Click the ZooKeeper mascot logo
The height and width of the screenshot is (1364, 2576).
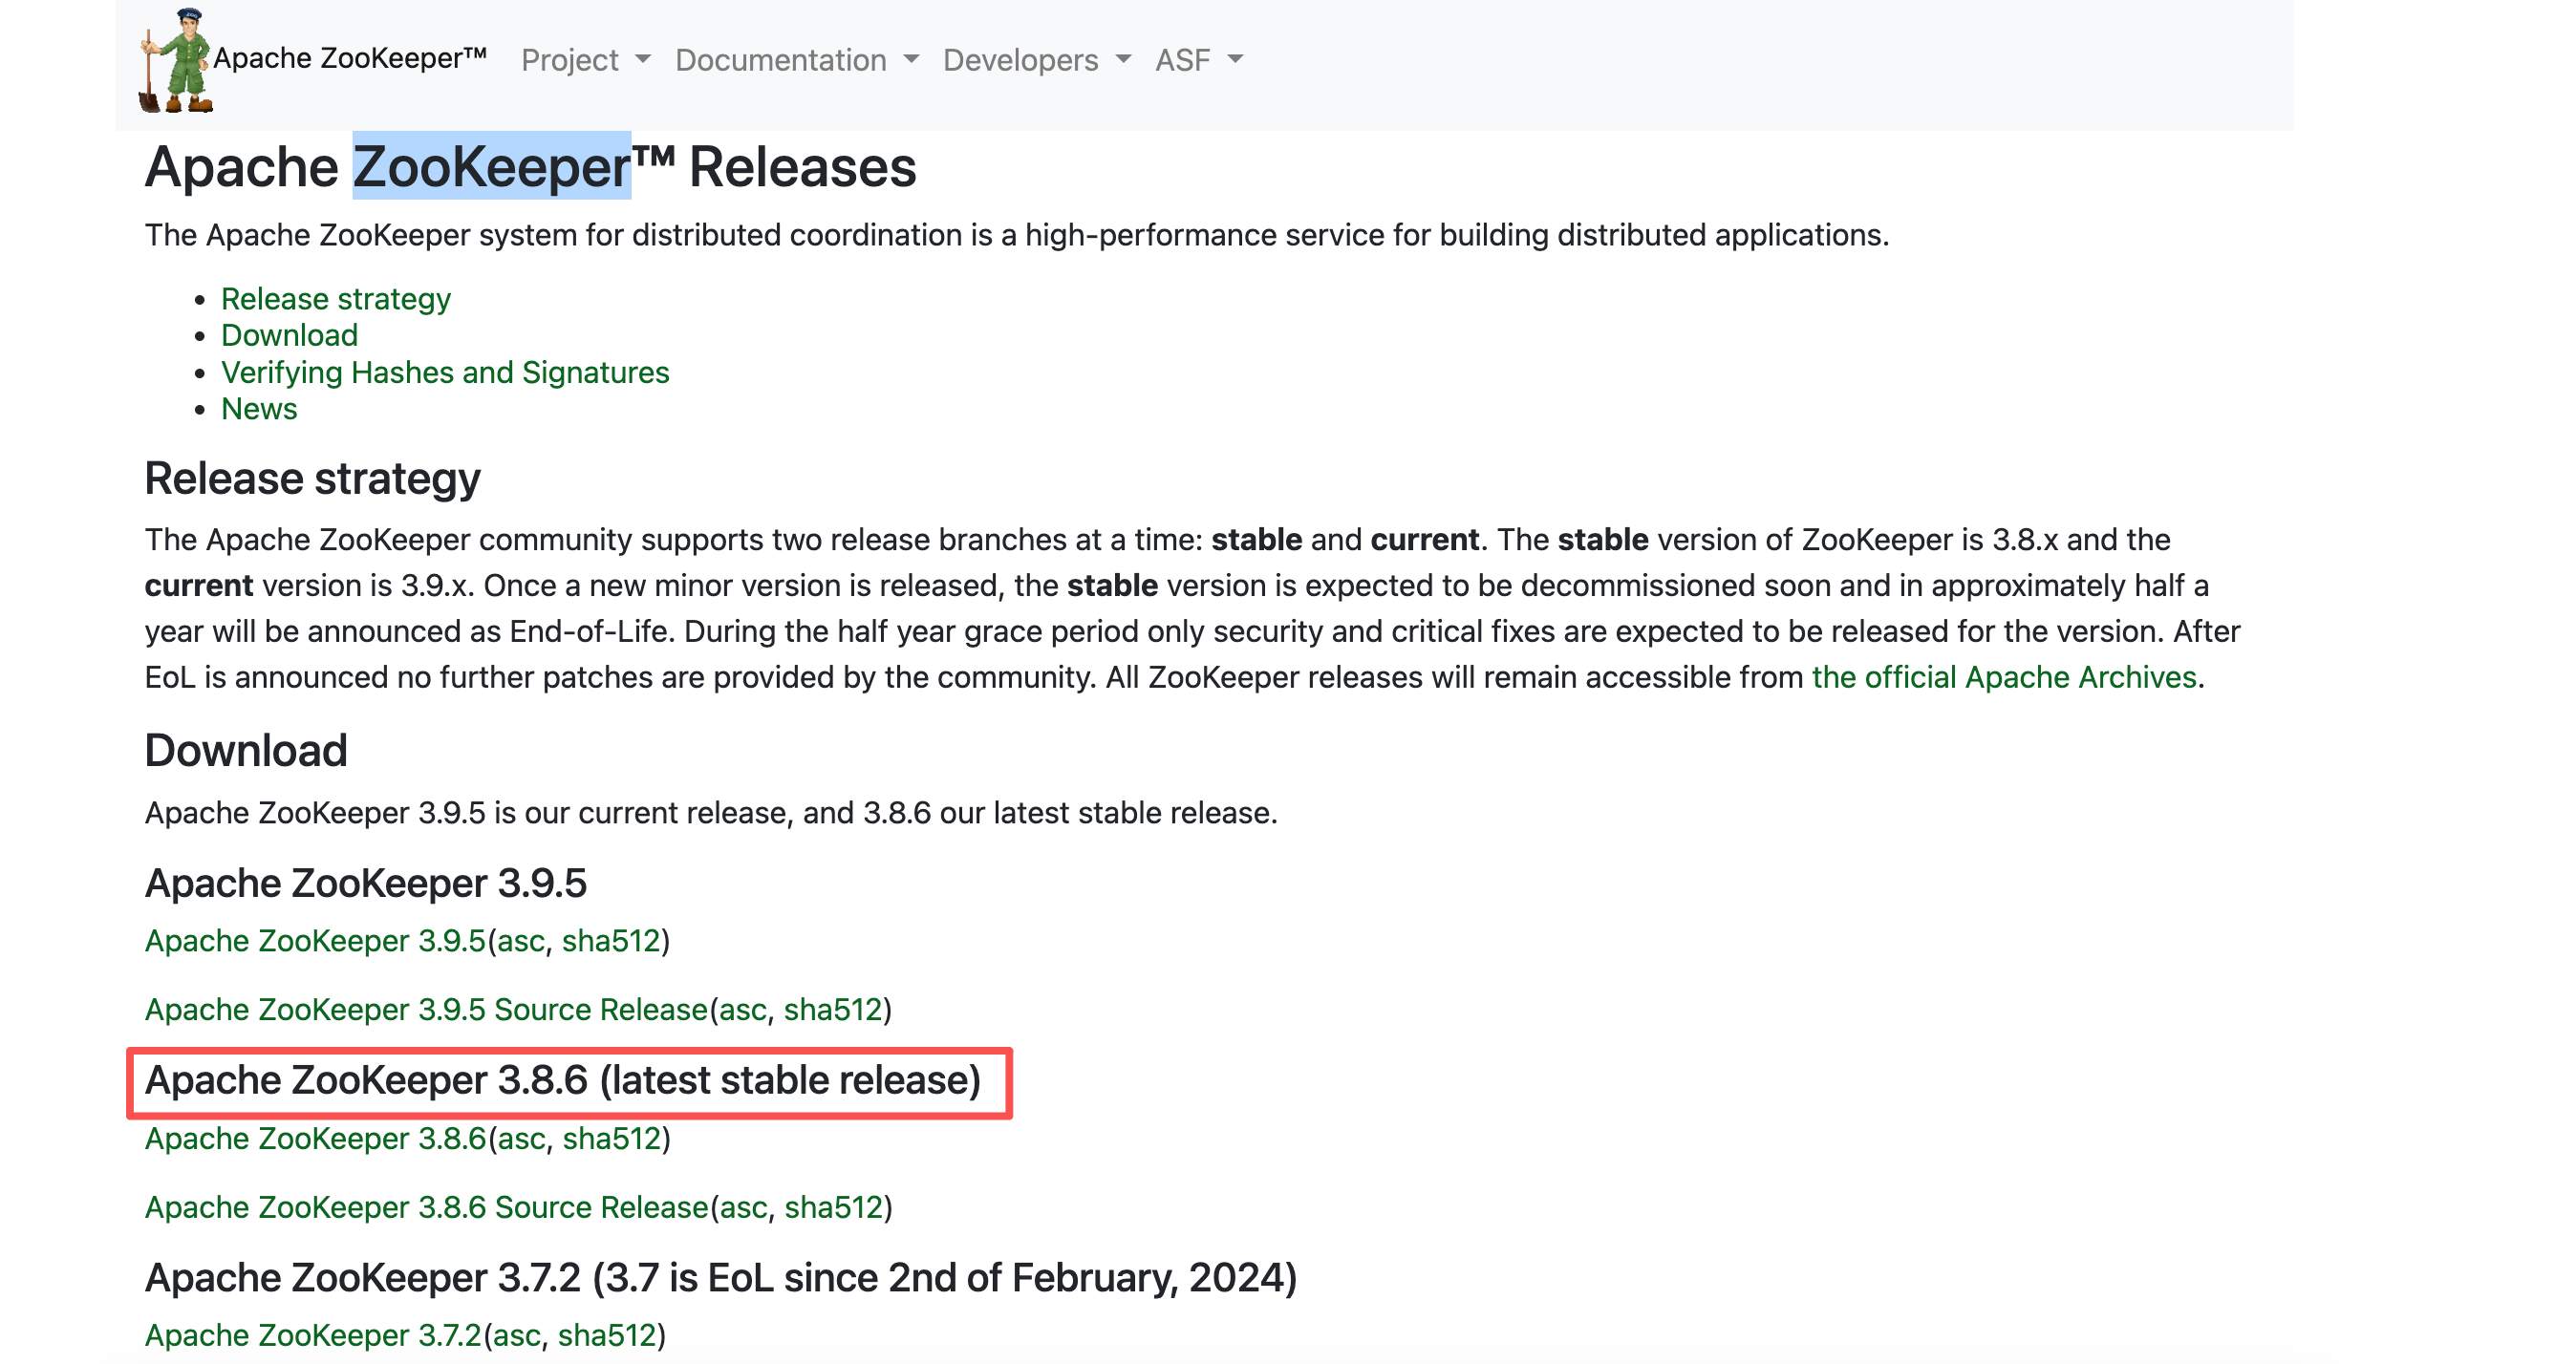pos(176,60)
